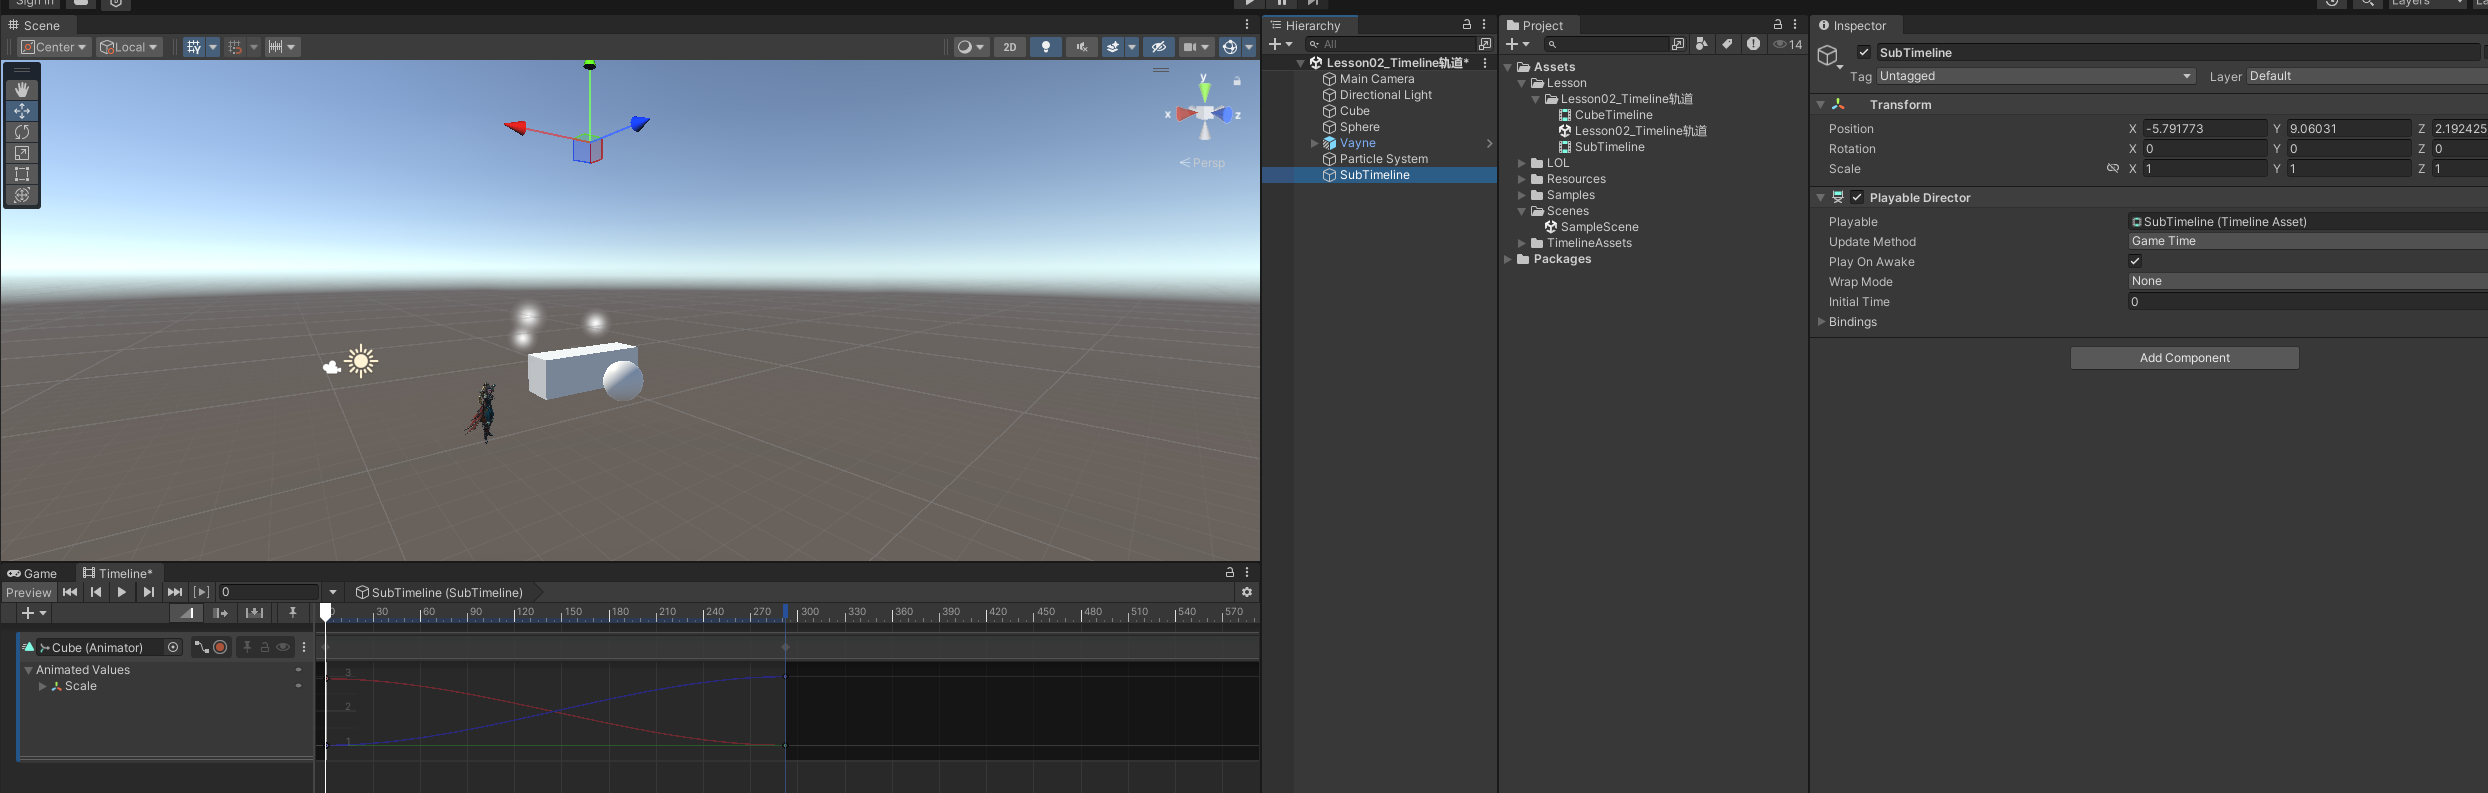Image resolution: width=2488 pixels, height=793 pixels.
Task: Open Timeline settings gear icon
Action: [x=1246, y=592]
